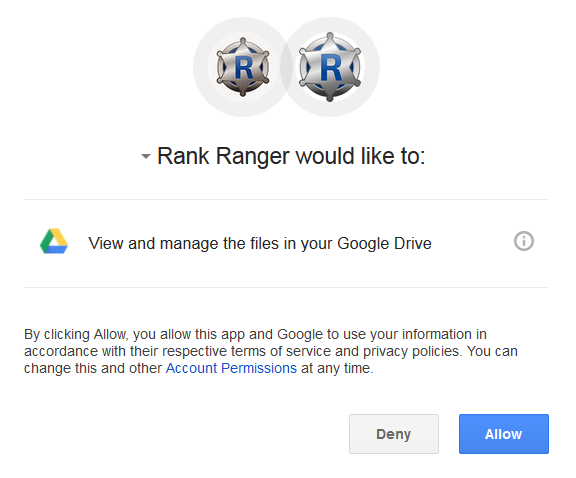The height and width of the screenshot is (478, 576).
Task: Click the Deny button
Action: [x=394, y=434]
